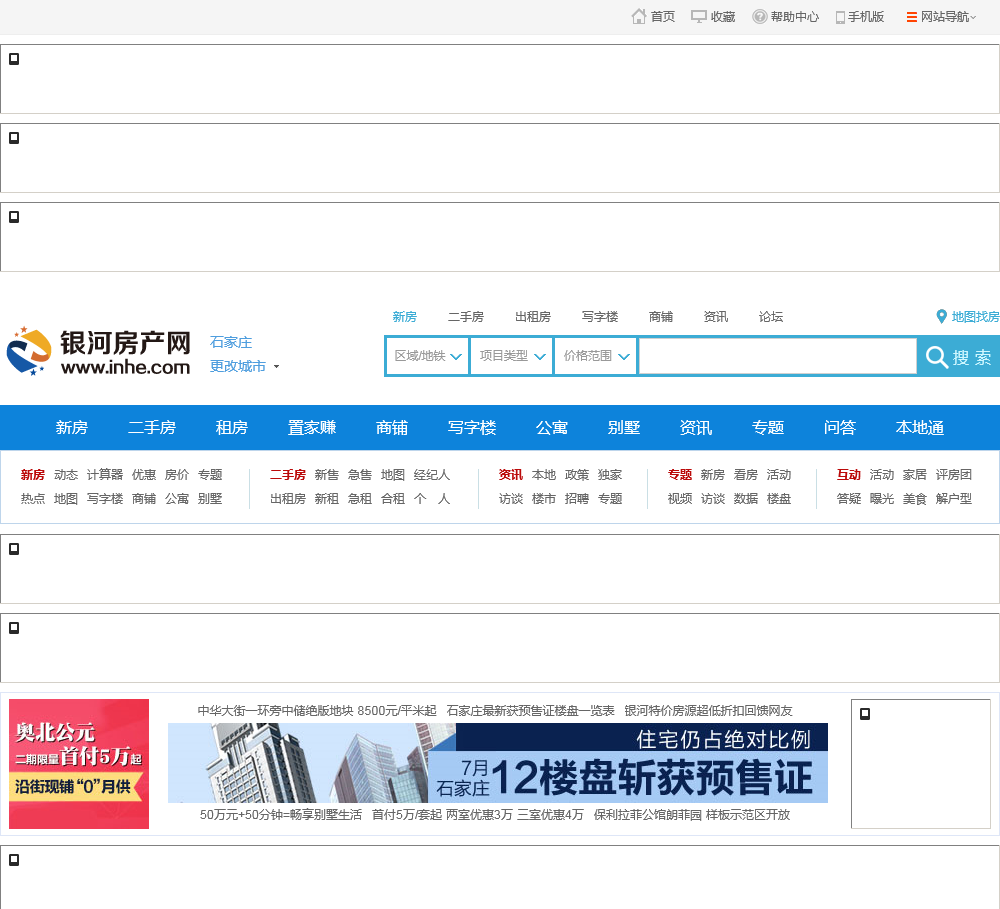Click the 石家庄 city link
Viewport: 1000px width, 909px height.
click(x=231, y=343)
